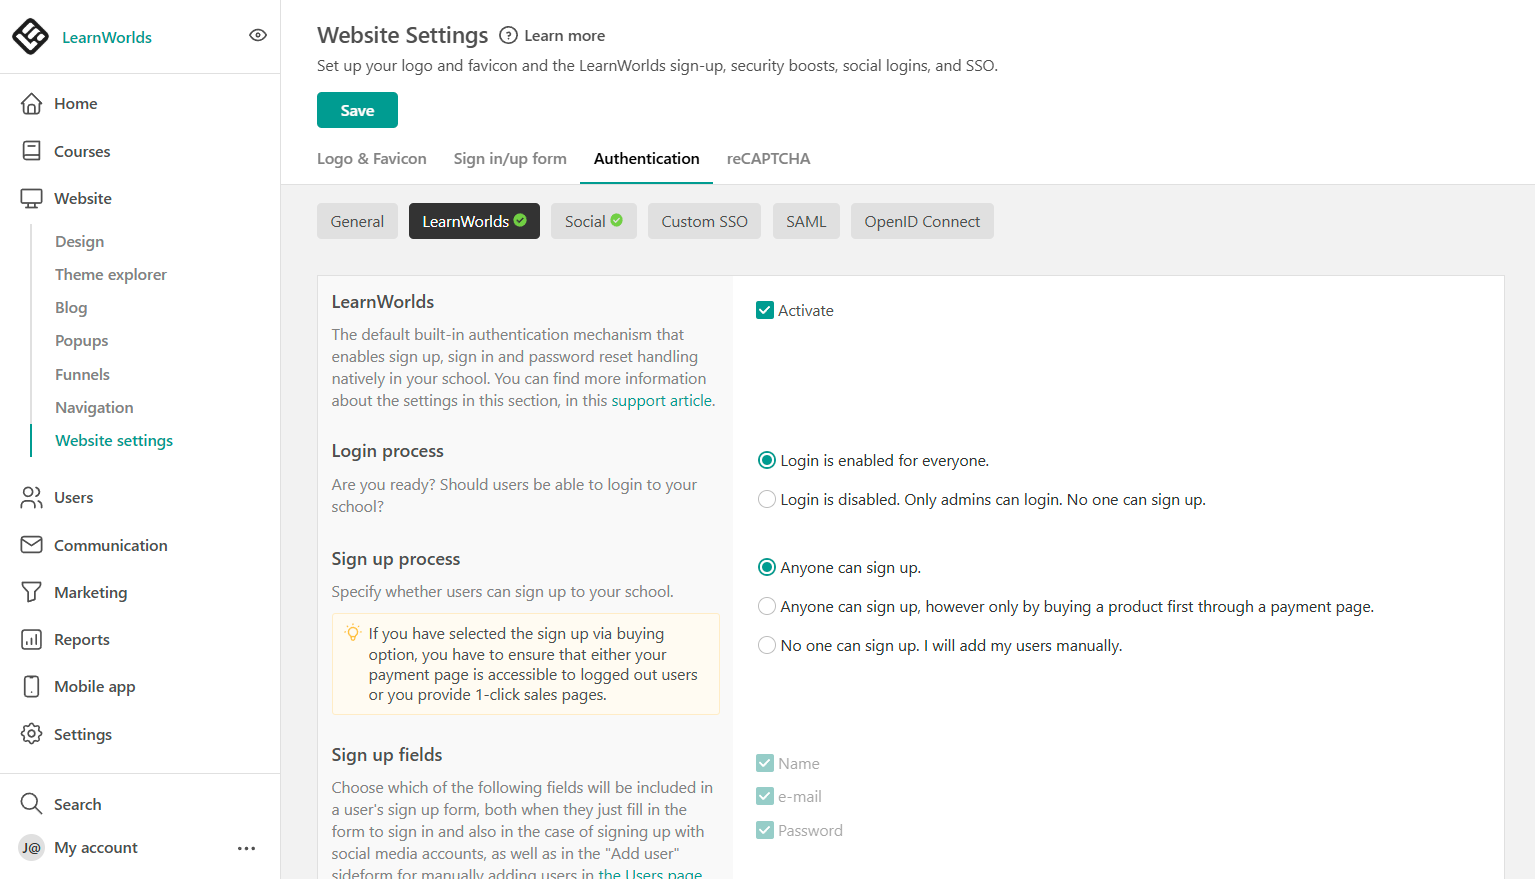This screenshot has height=879, width=1535.
Task: Select the LearnWorlds authentication sub-tab
Action: pyautogui.click(x=474, y=221)
